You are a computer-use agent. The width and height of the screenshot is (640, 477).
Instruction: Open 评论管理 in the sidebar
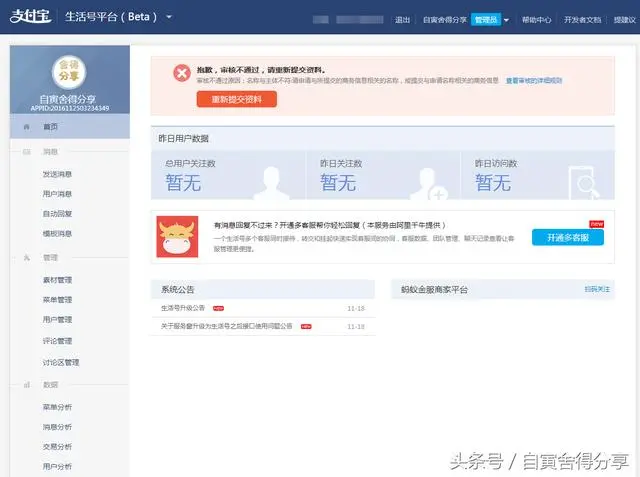pyautogui.click(x=57, y=341)
